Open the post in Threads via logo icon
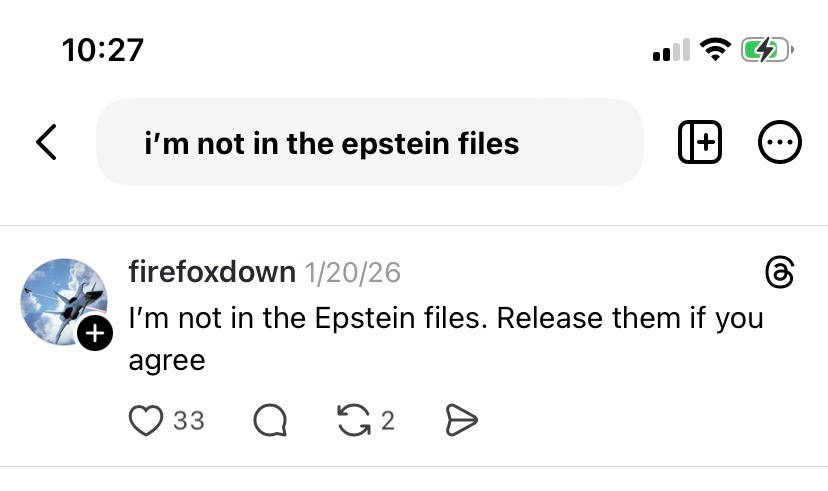828x491 pixels. click(778, 272)
